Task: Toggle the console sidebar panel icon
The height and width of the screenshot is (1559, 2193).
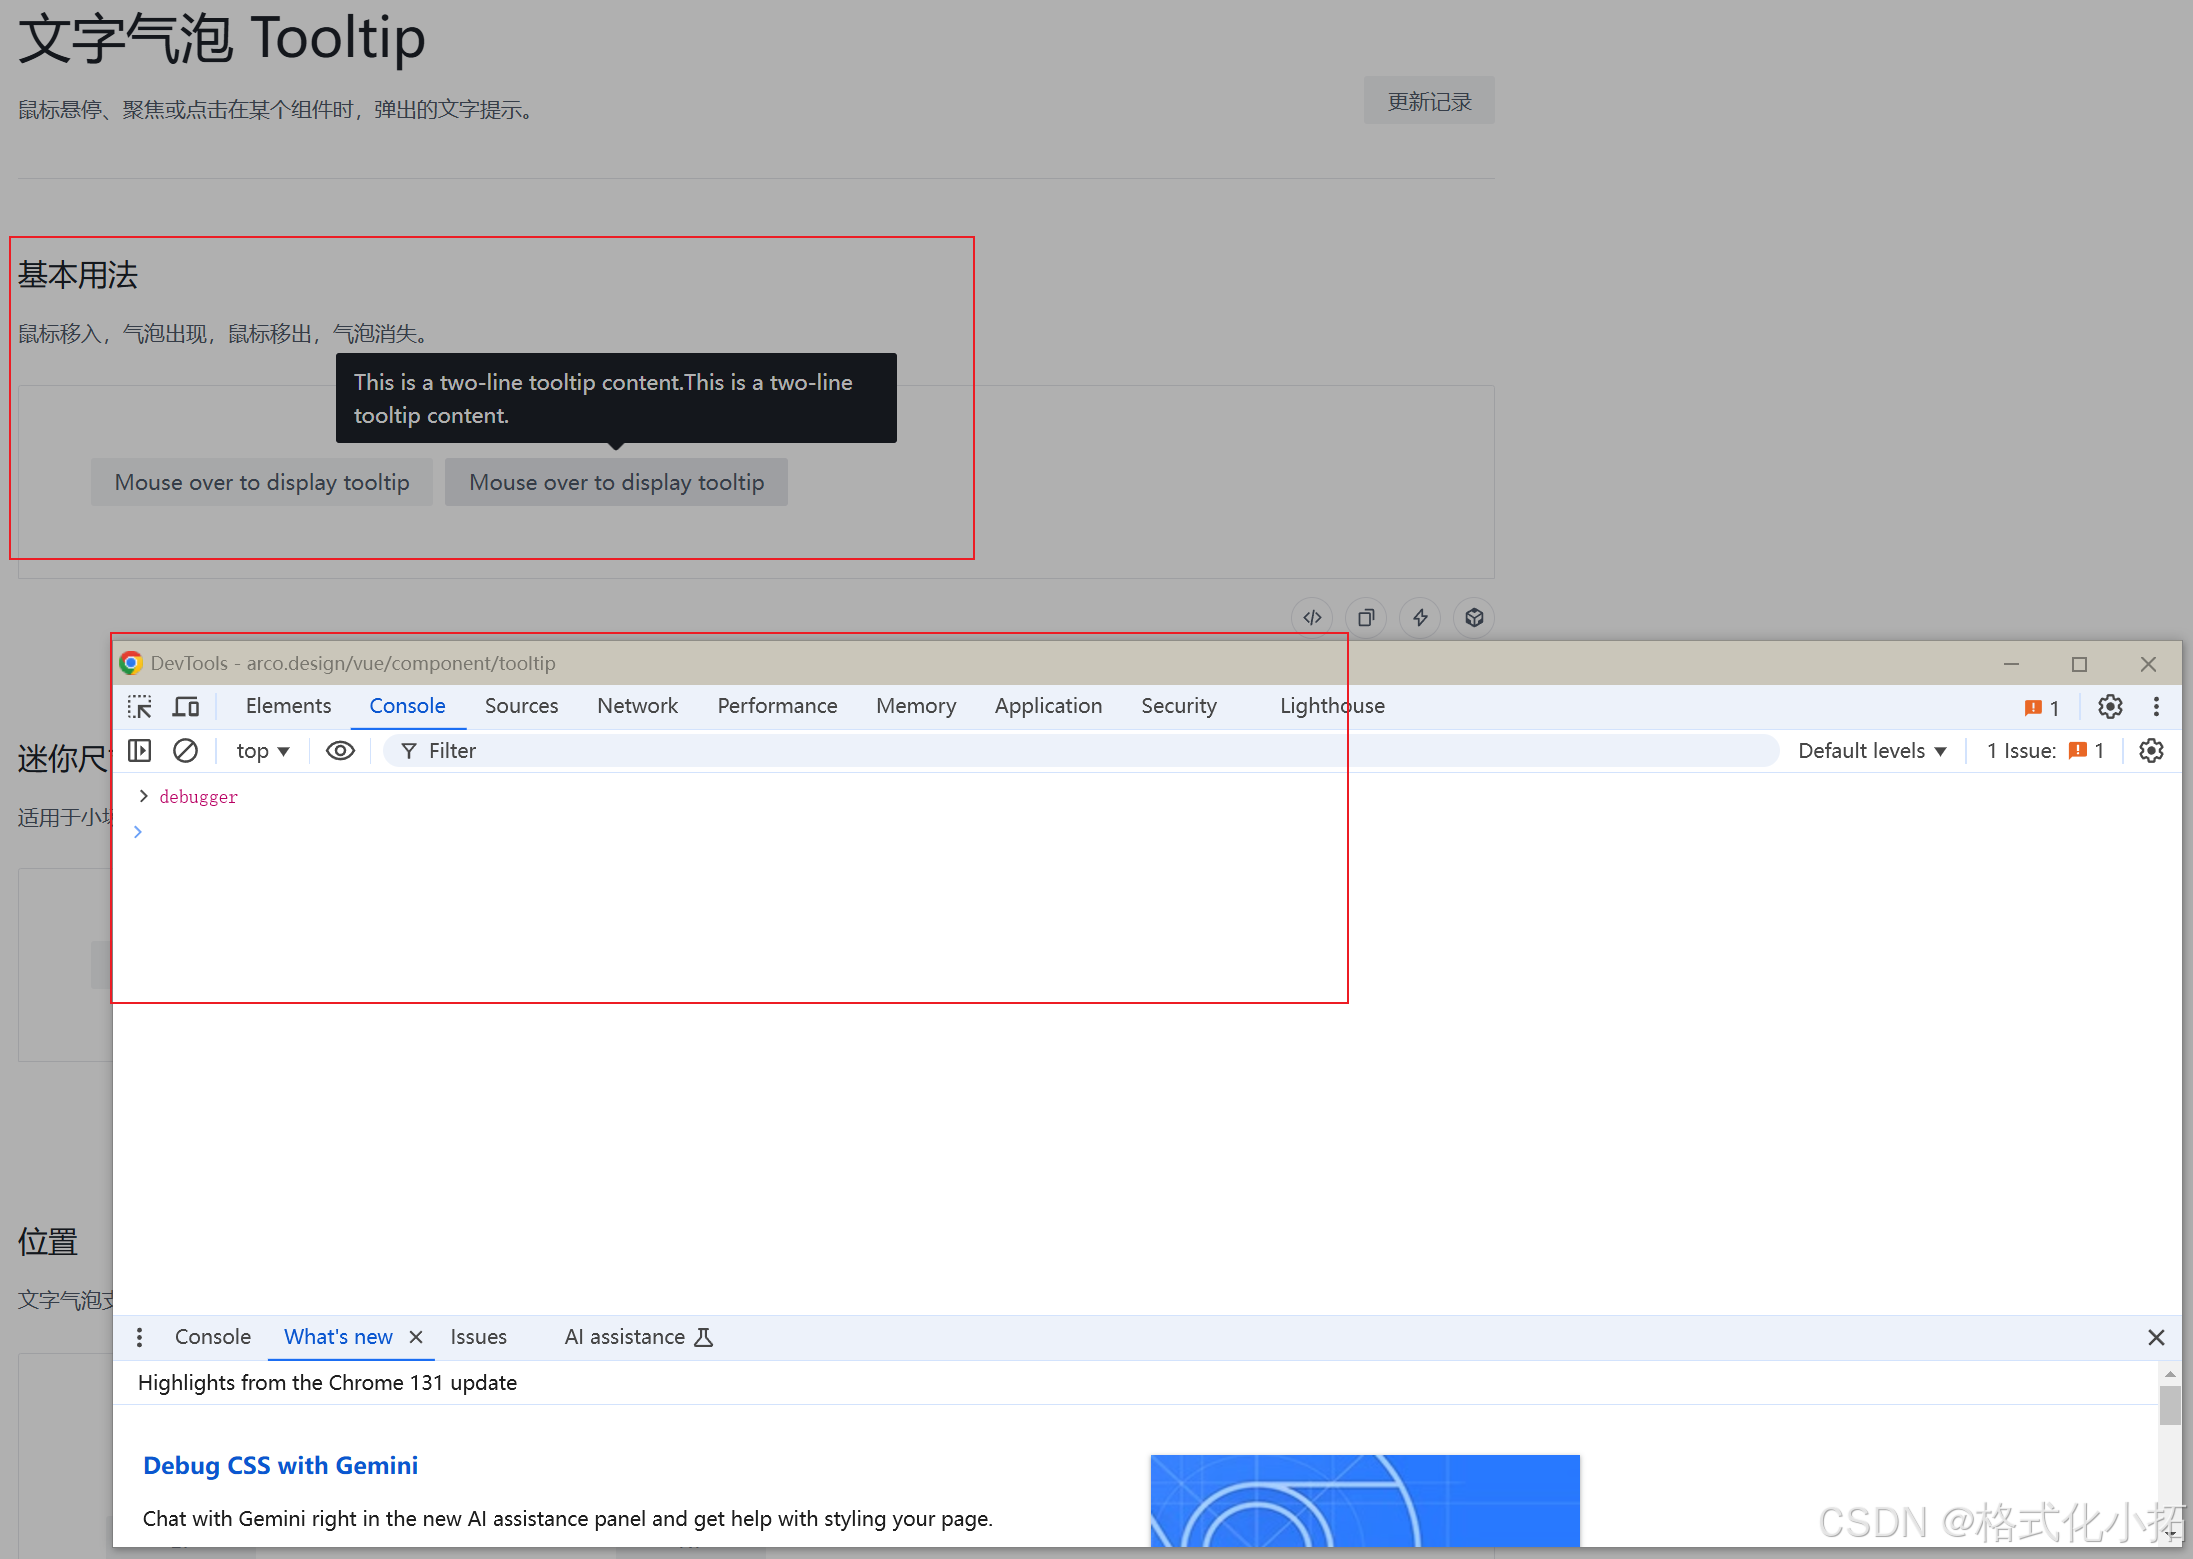Action: click(140, 751)
